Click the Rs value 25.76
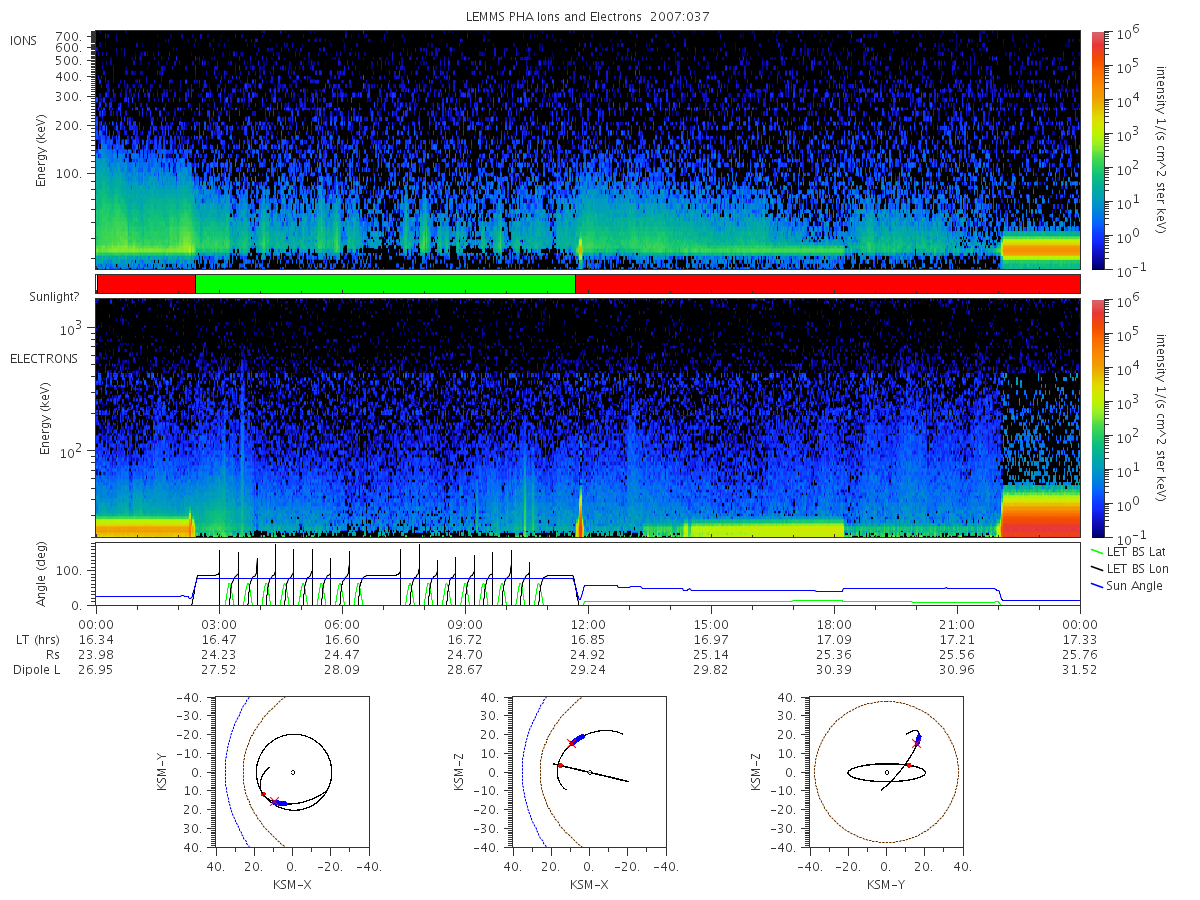This screenshot has width=1200, height=900. (x=1080, y=654)
